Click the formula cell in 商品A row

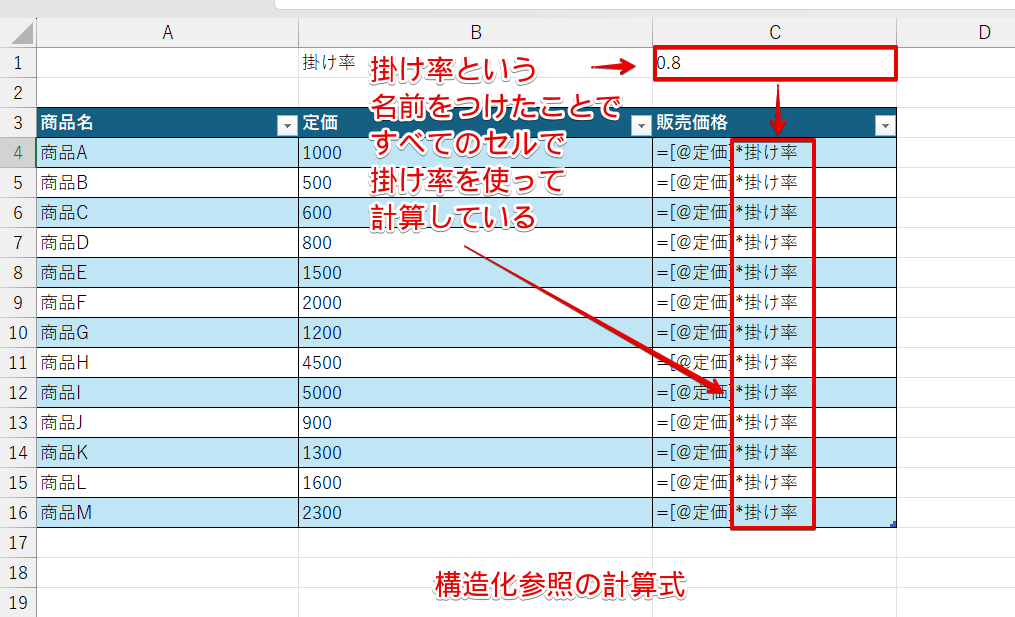775,153
